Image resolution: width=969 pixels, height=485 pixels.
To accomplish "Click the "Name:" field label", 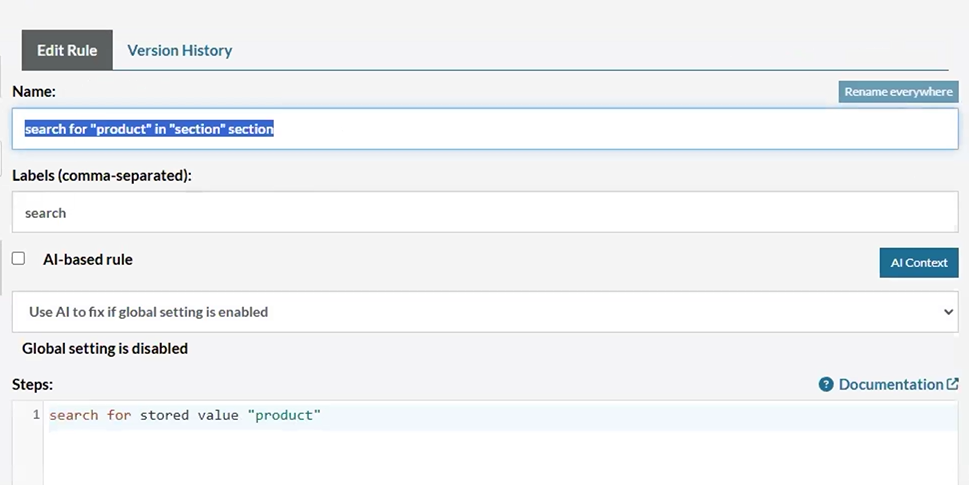I will tap(34, 91).
